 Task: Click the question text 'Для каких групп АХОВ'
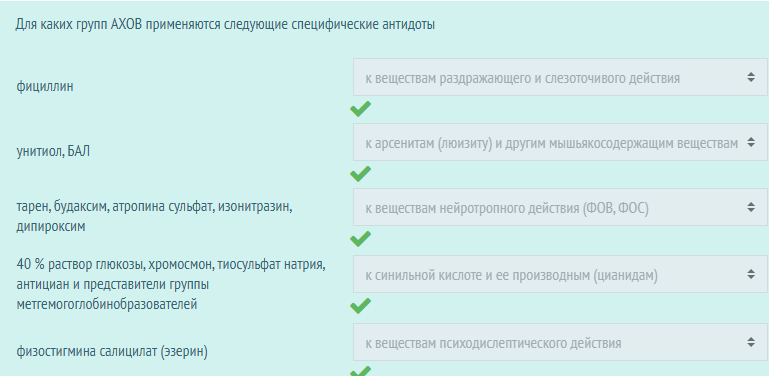225,24
